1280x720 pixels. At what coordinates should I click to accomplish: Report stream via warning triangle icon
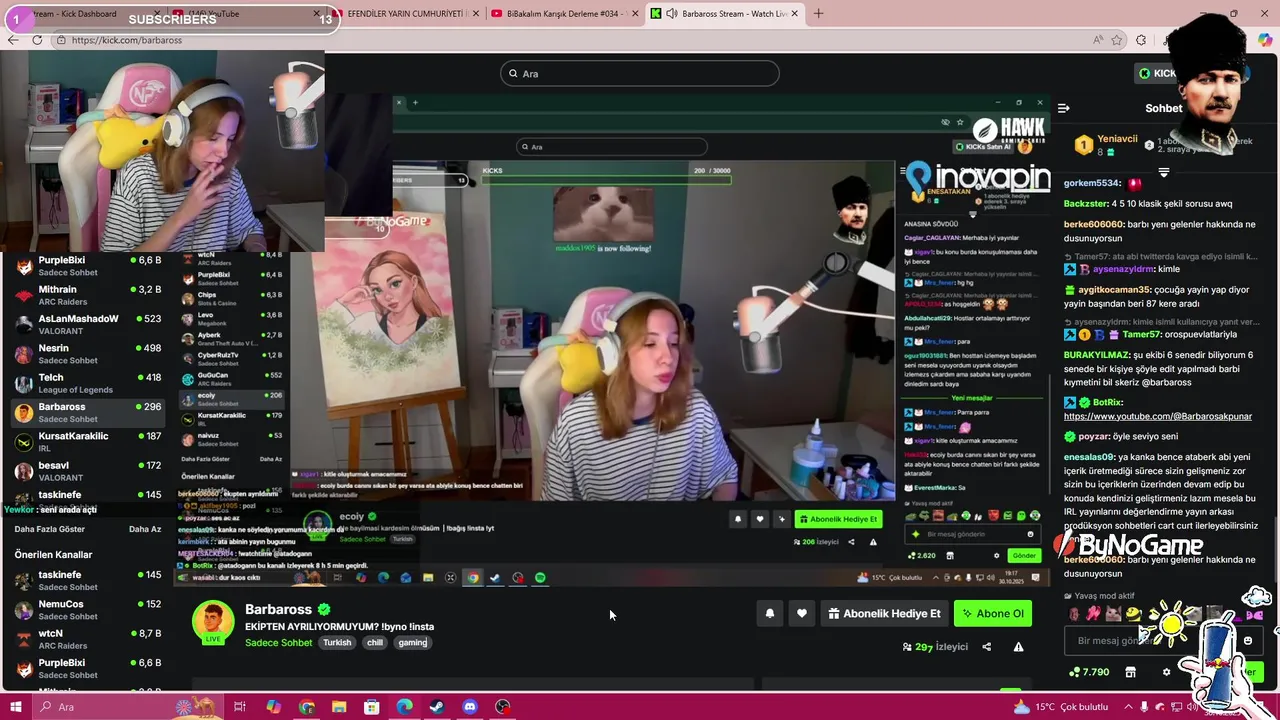click(x=1018, y=647)
